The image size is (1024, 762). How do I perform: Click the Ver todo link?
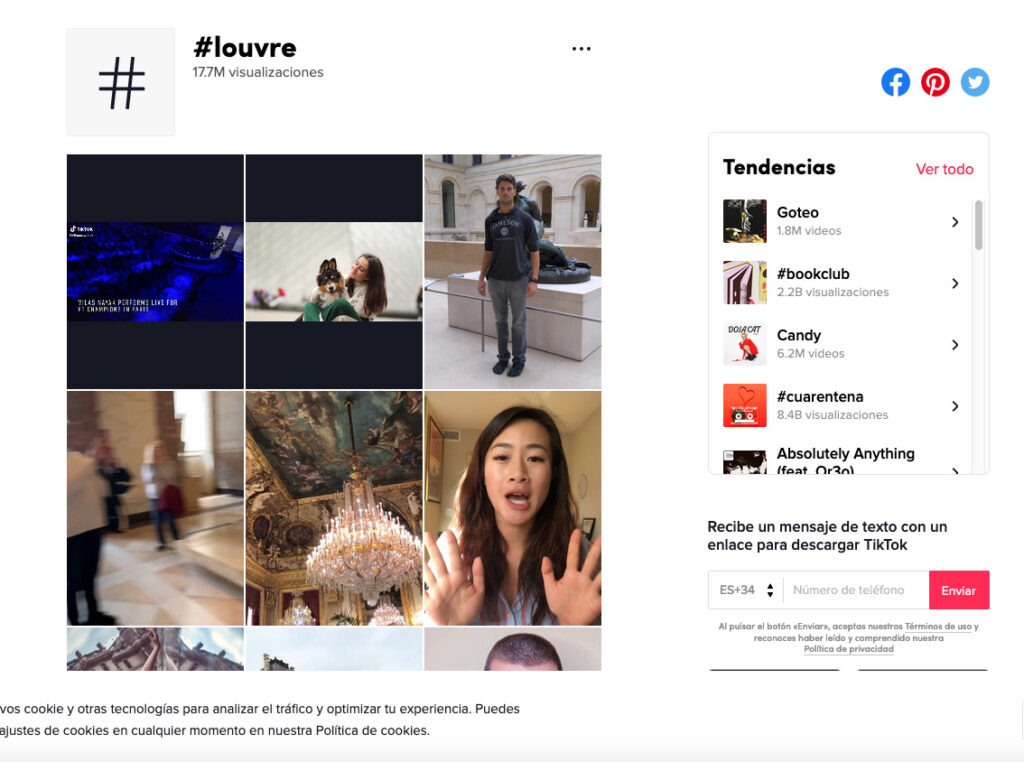(944, 169)
